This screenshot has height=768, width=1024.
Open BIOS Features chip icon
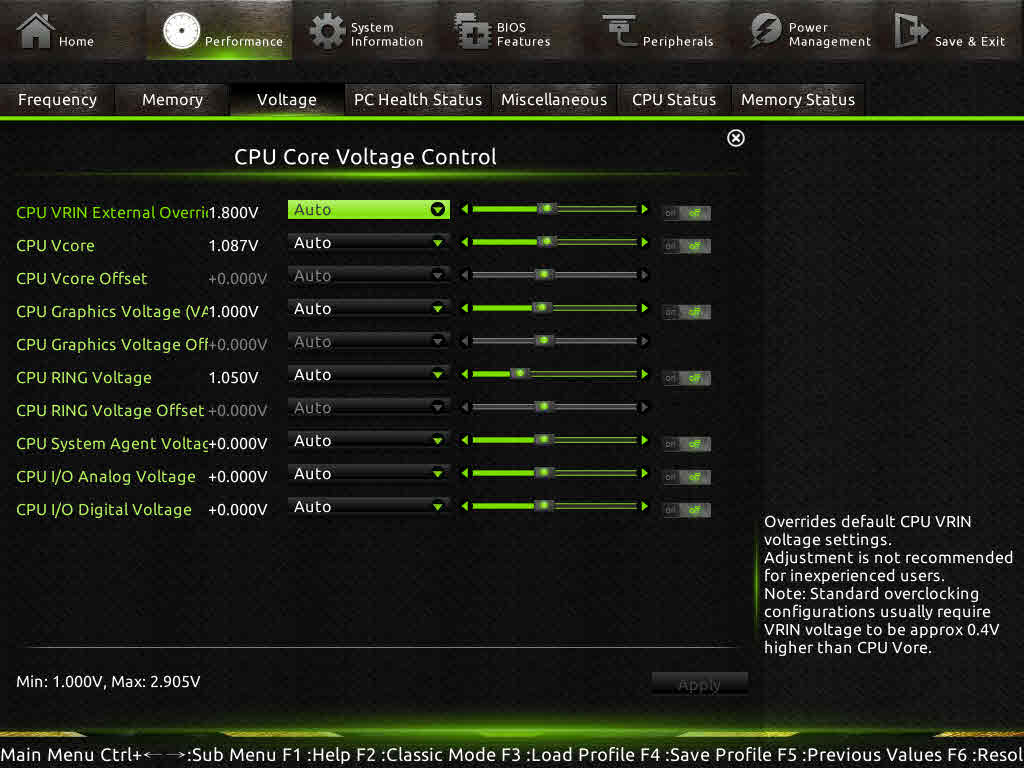[x=472, y=31]
